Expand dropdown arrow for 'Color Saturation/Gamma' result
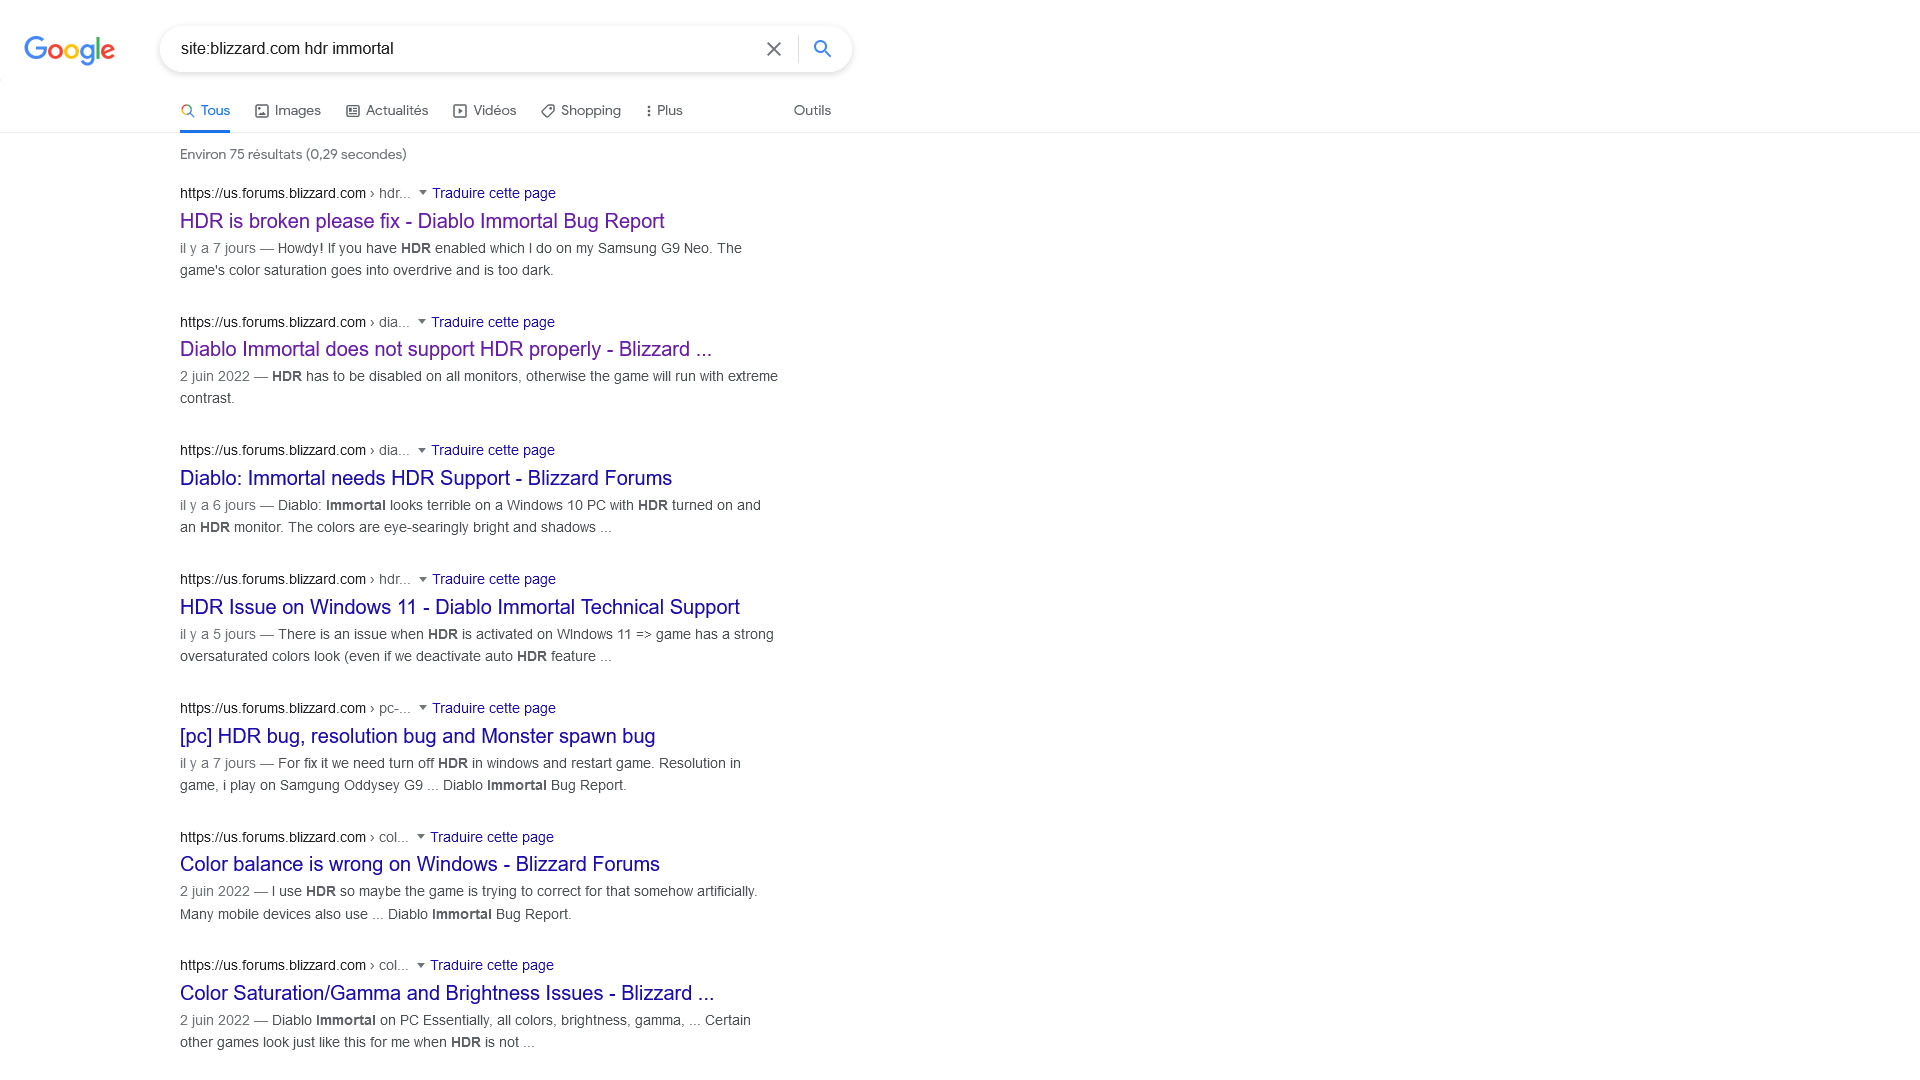Viewport: 1920px width, 1080px height. 420,965
